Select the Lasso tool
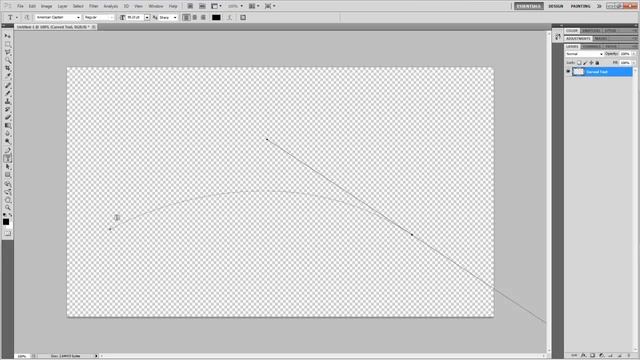 [x=7, y=53]
